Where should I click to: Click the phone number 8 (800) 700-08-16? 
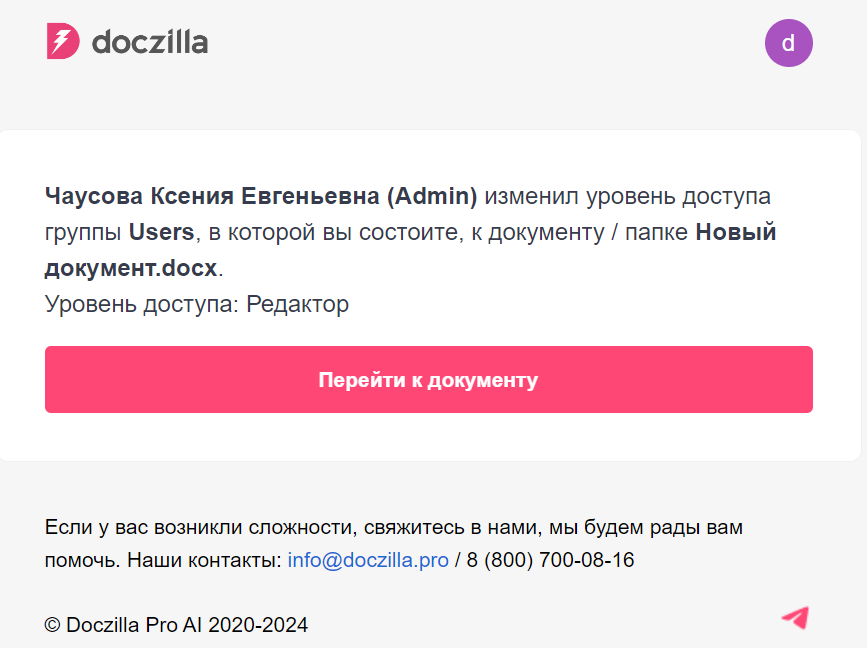tap(550, 560)
